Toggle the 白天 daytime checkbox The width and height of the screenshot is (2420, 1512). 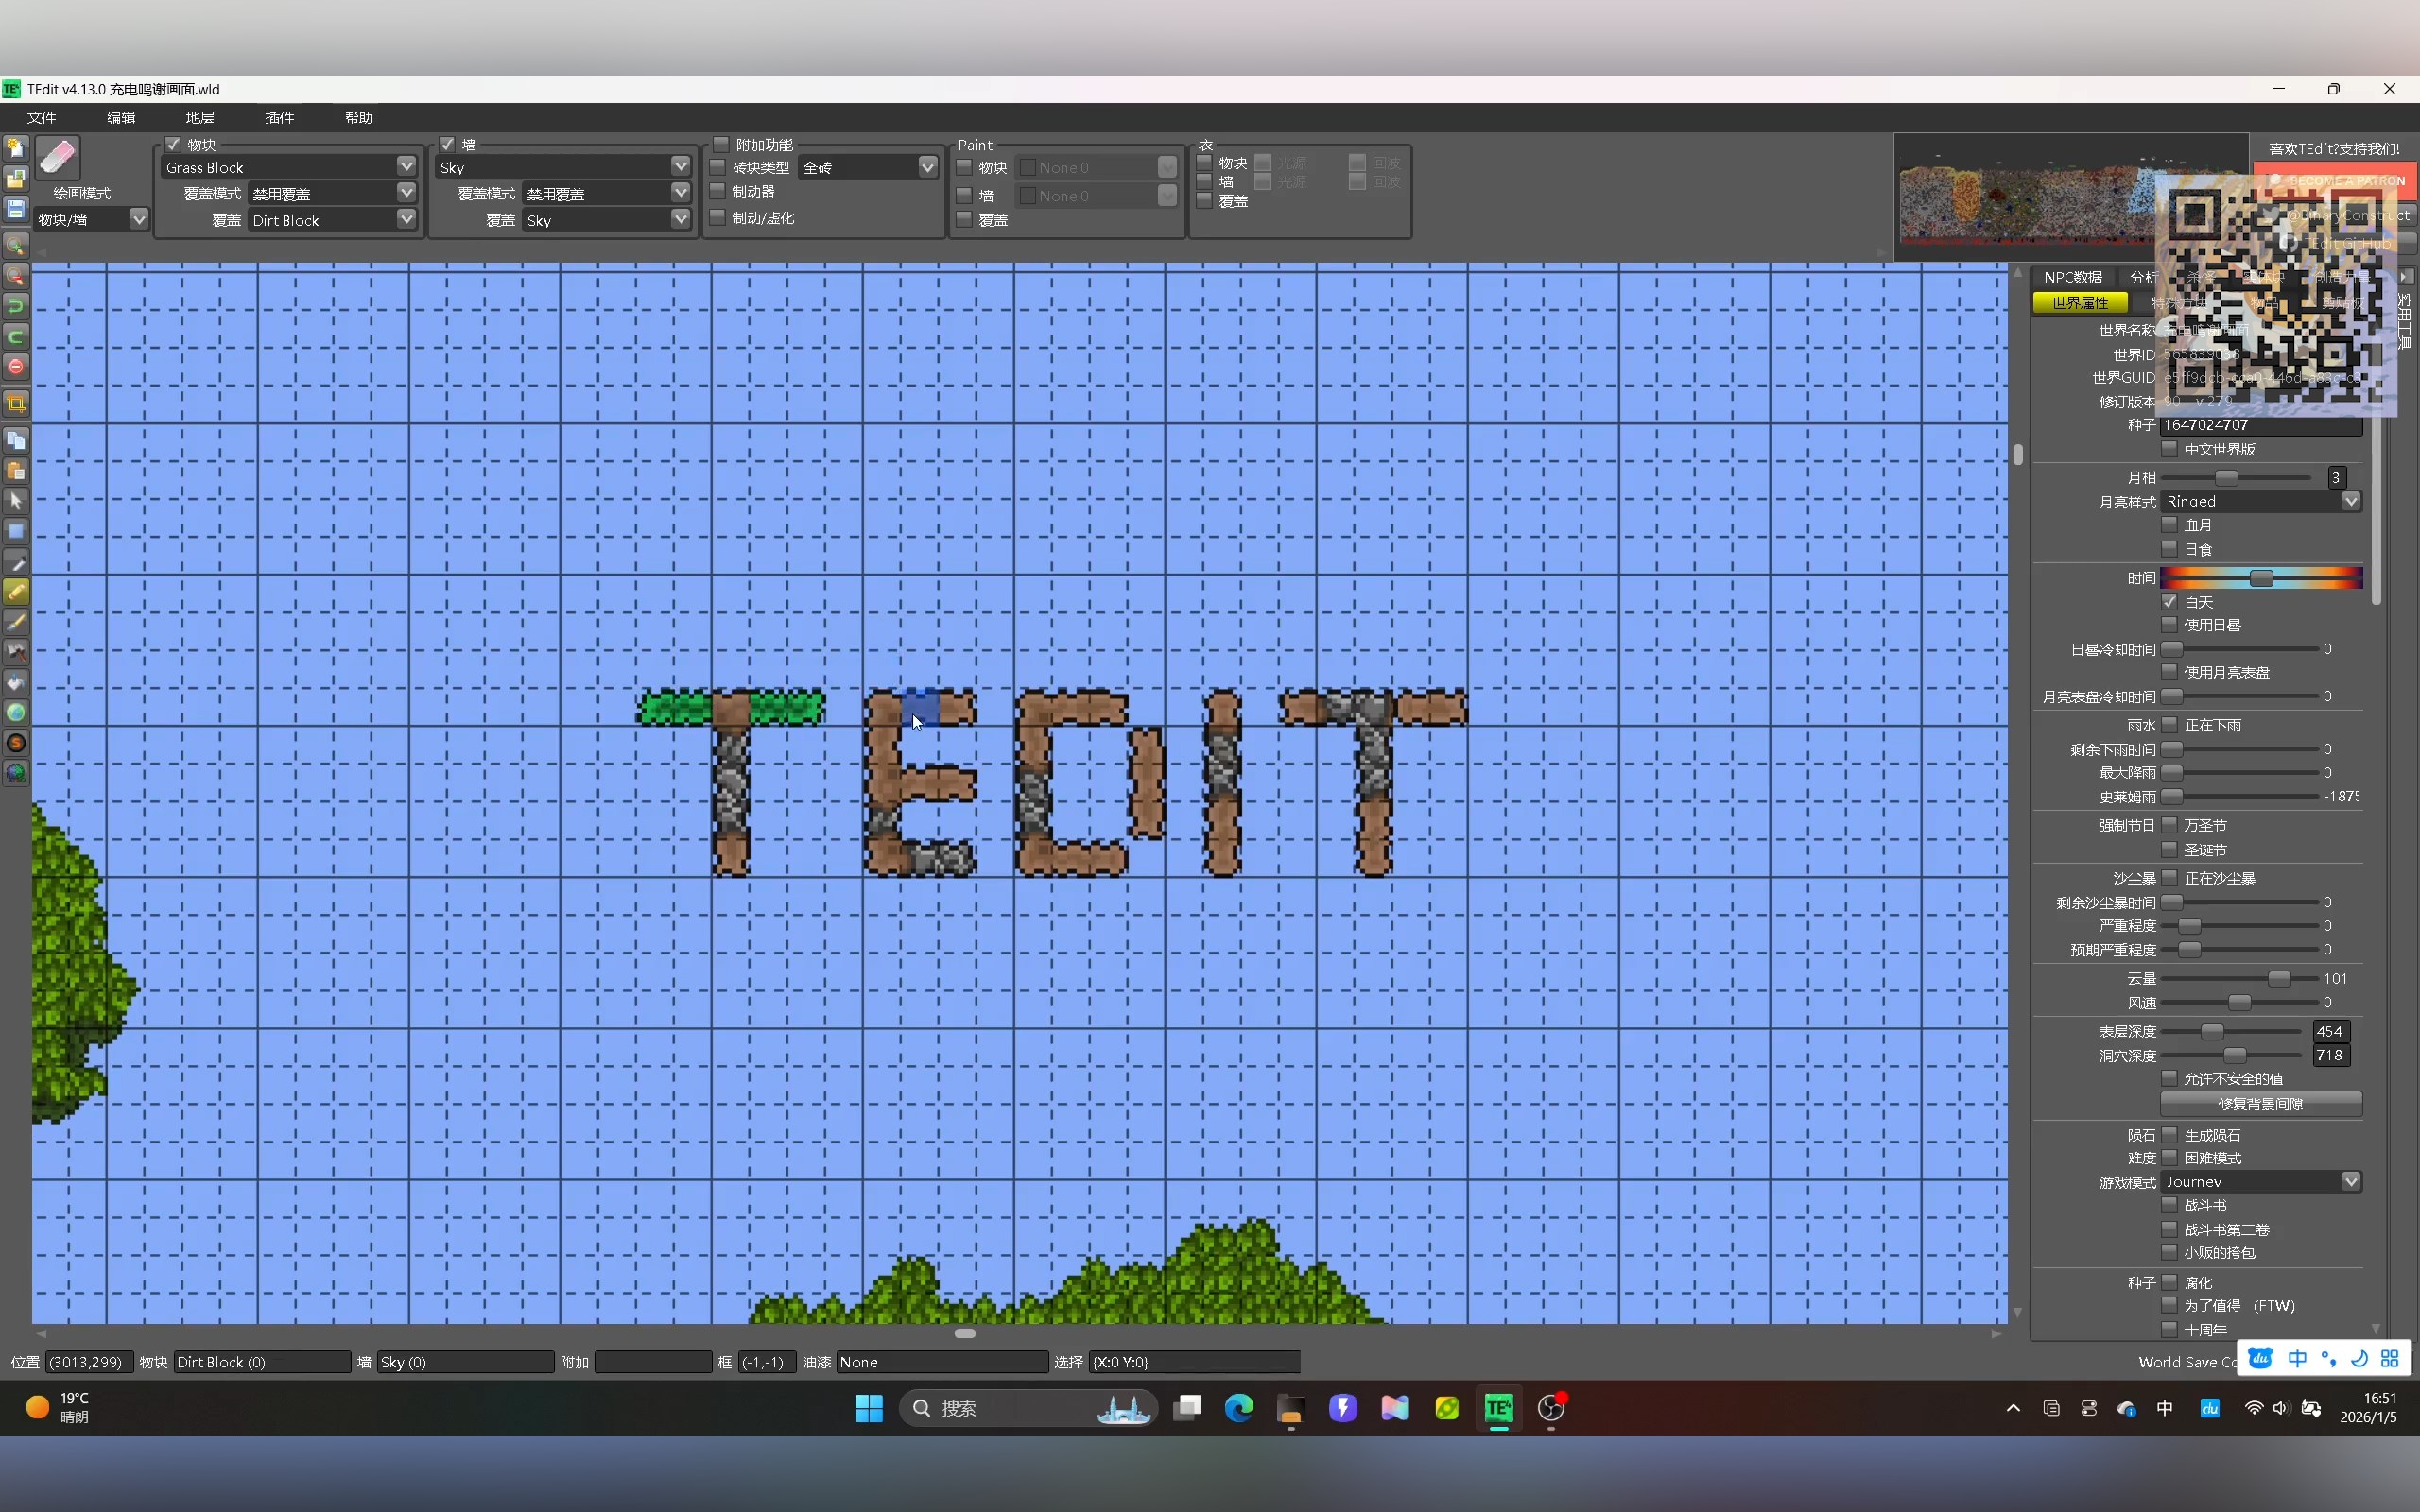pos(2169,602)
